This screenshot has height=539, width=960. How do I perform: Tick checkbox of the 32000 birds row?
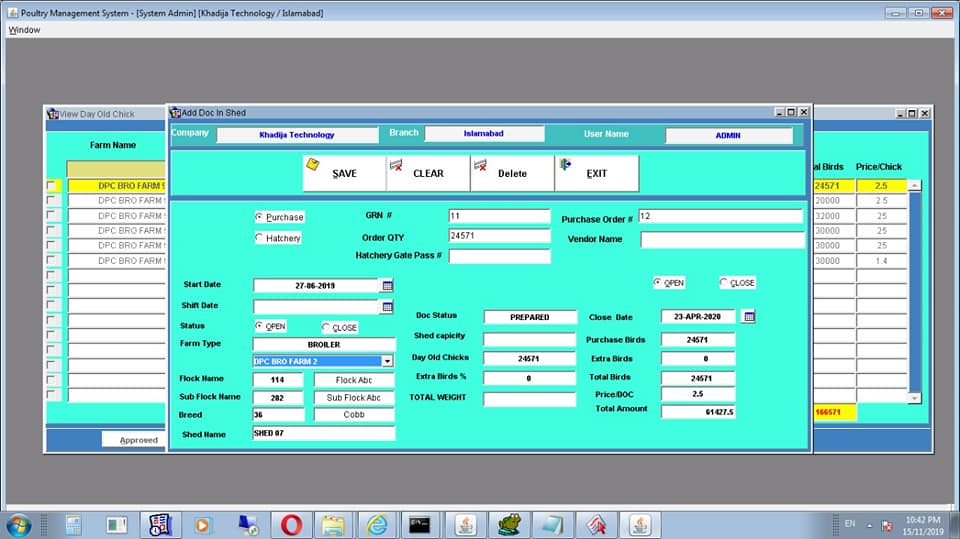click(51, 216)
